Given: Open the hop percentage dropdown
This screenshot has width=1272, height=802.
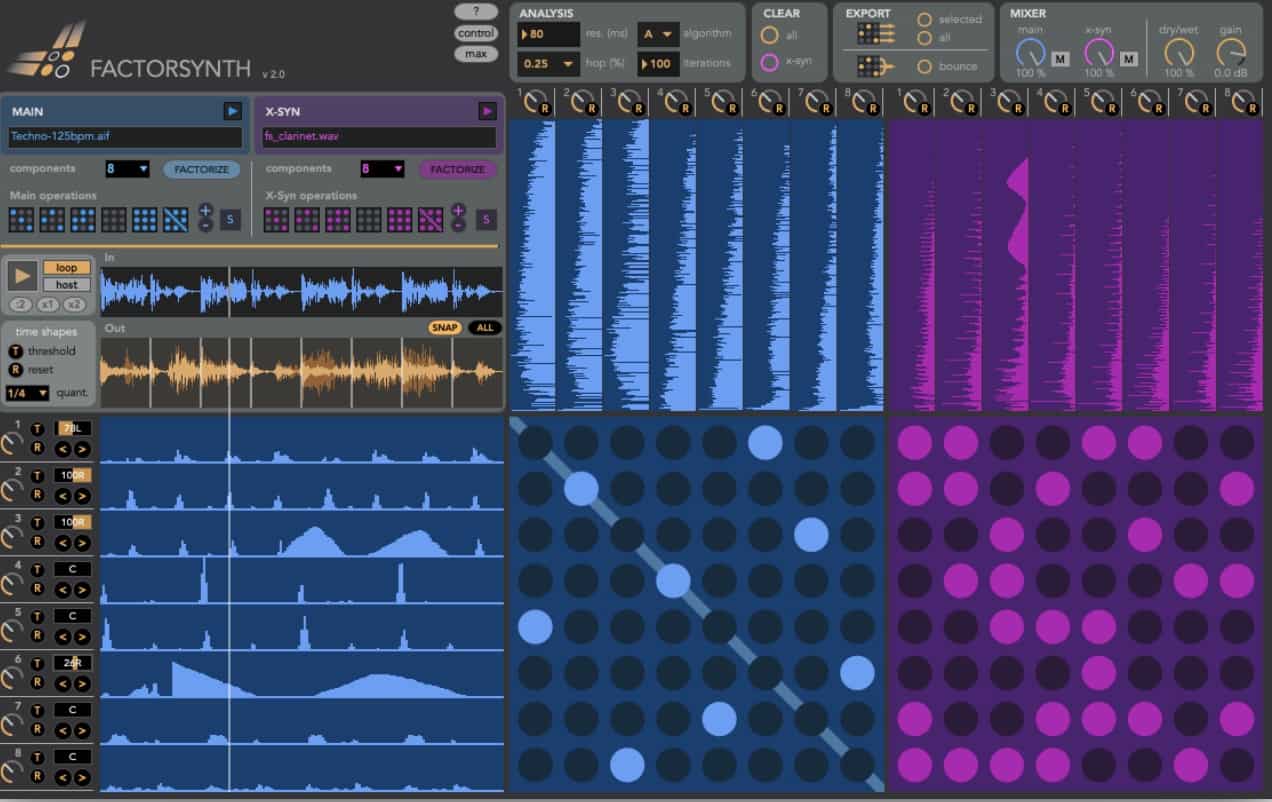Looking at the screenshot, I should click(548, 63).
